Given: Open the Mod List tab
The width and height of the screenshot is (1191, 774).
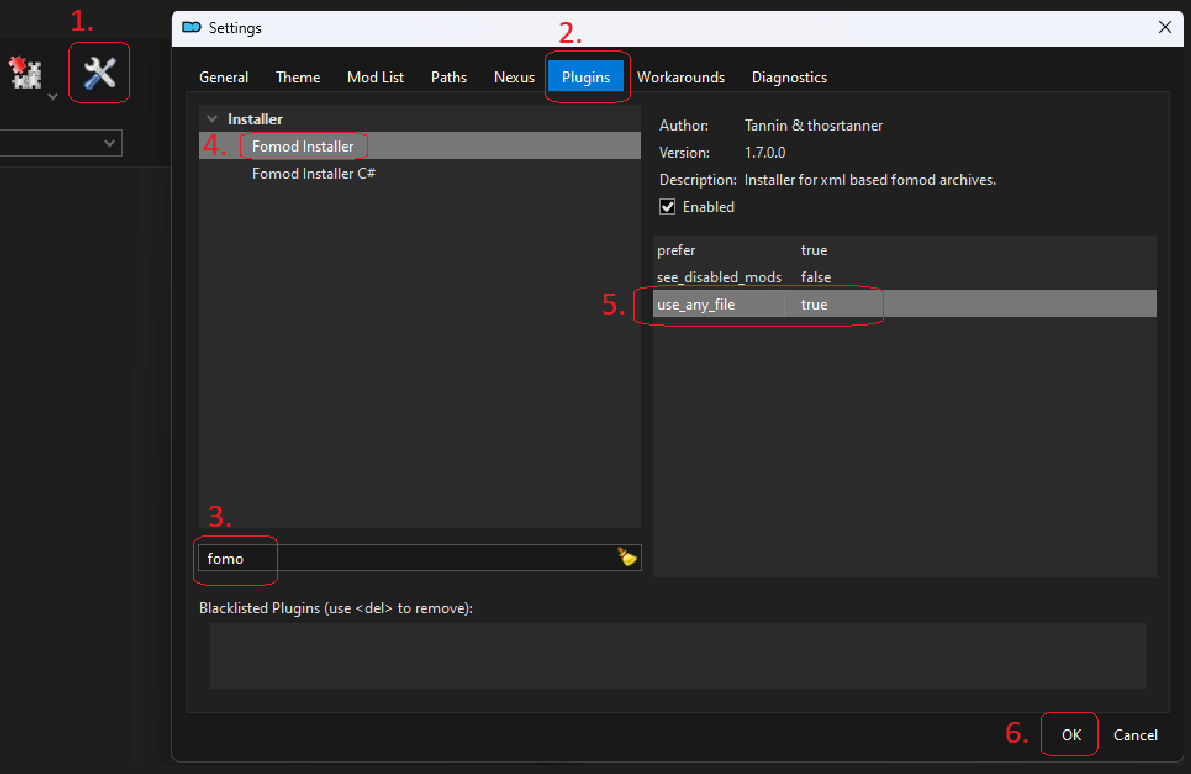Looking at the screenshot, I should (x=375, y=77).
